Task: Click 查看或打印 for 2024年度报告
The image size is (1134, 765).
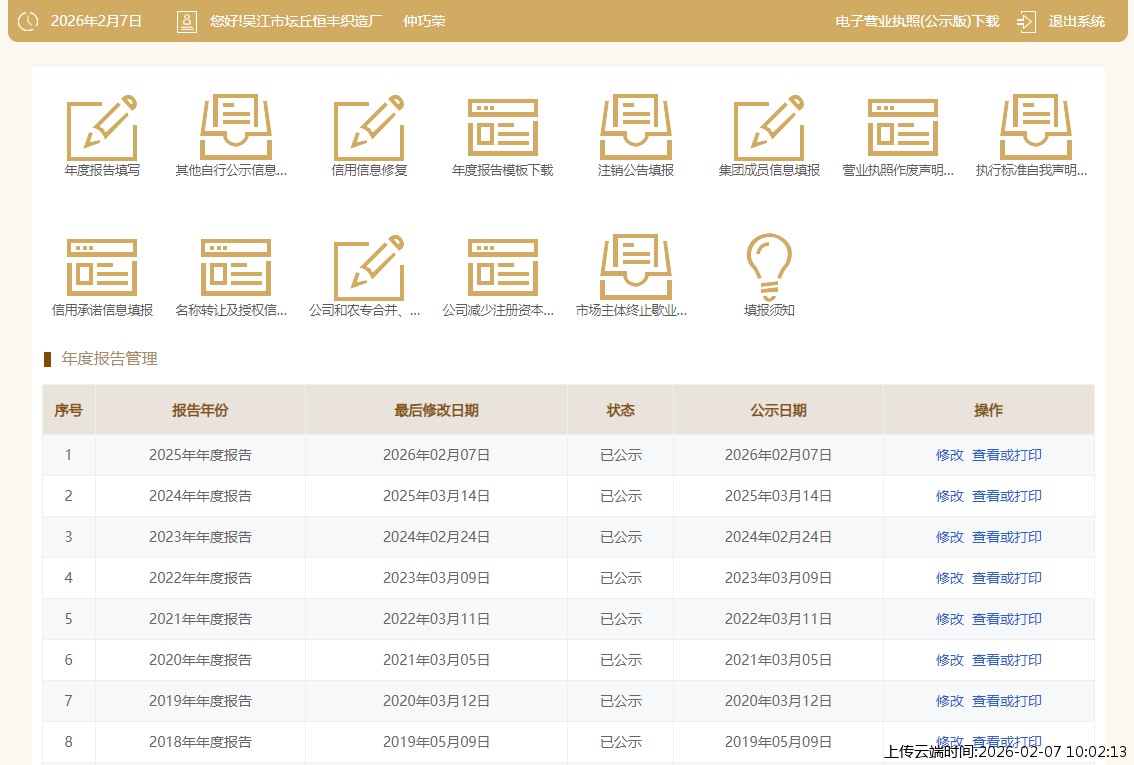Action: tap(1006, 496)
